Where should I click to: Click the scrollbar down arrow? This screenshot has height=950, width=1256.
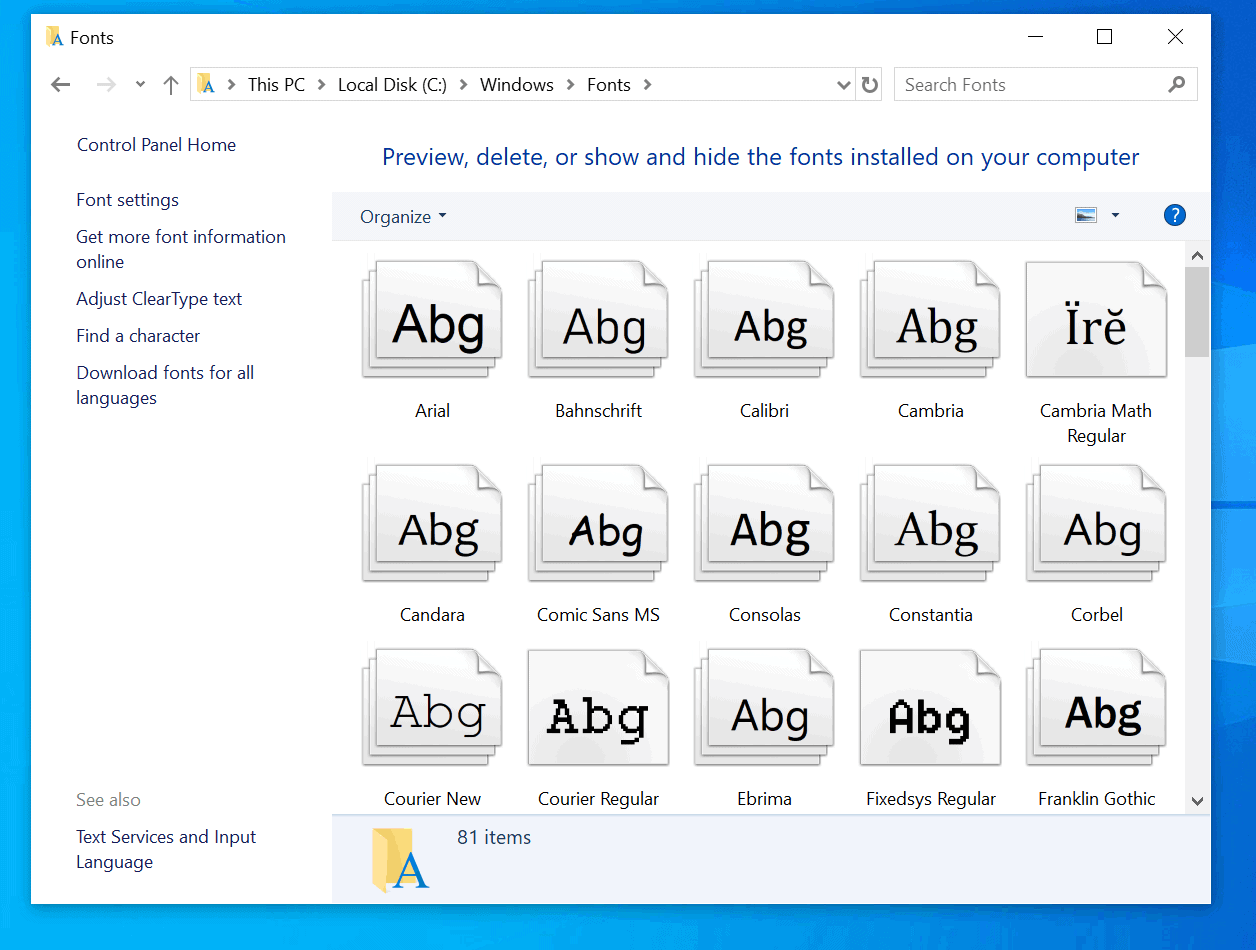click(x=1197, y=801)
